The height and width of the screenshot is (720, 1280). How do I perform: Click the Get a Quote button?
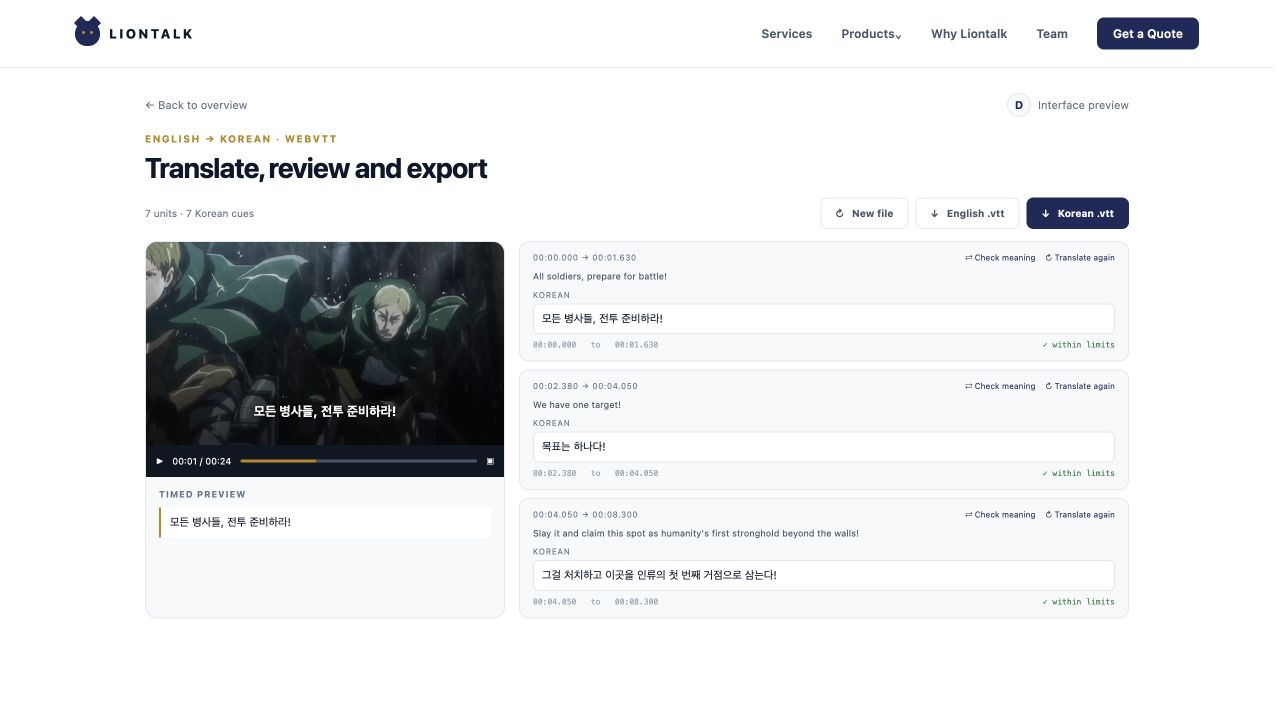[1148, 33]
